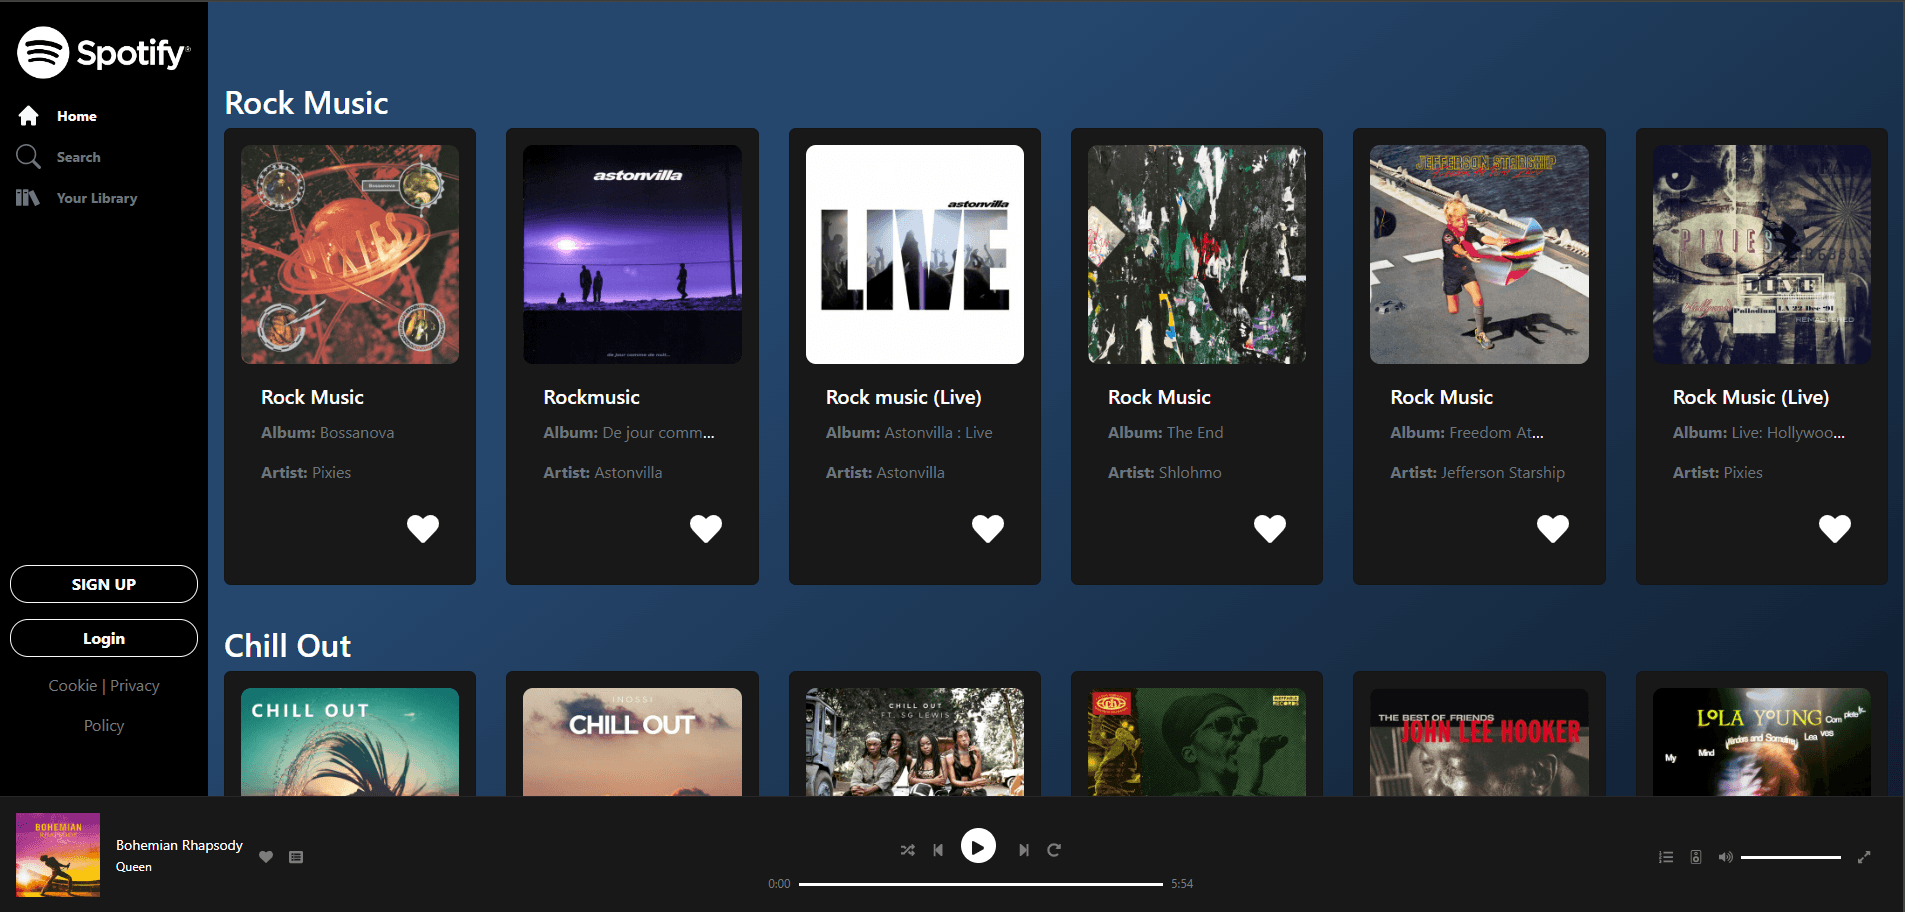Mute the volume
Viewport: 1905px width, 912px height.
[1725, 857]
